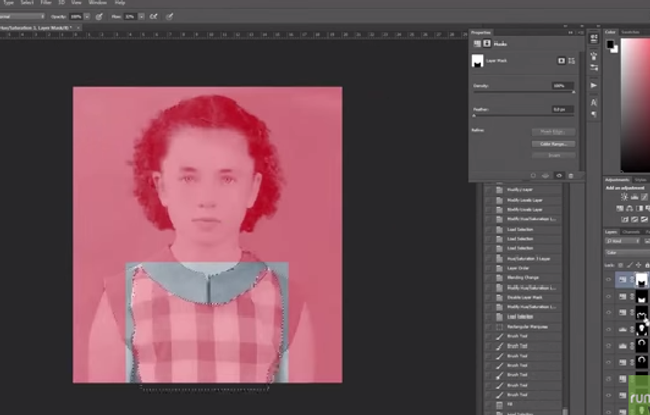The image size is (650, 415).
Task: Hide the topmost selected adjustment layer
Action: tap(609, 280)
